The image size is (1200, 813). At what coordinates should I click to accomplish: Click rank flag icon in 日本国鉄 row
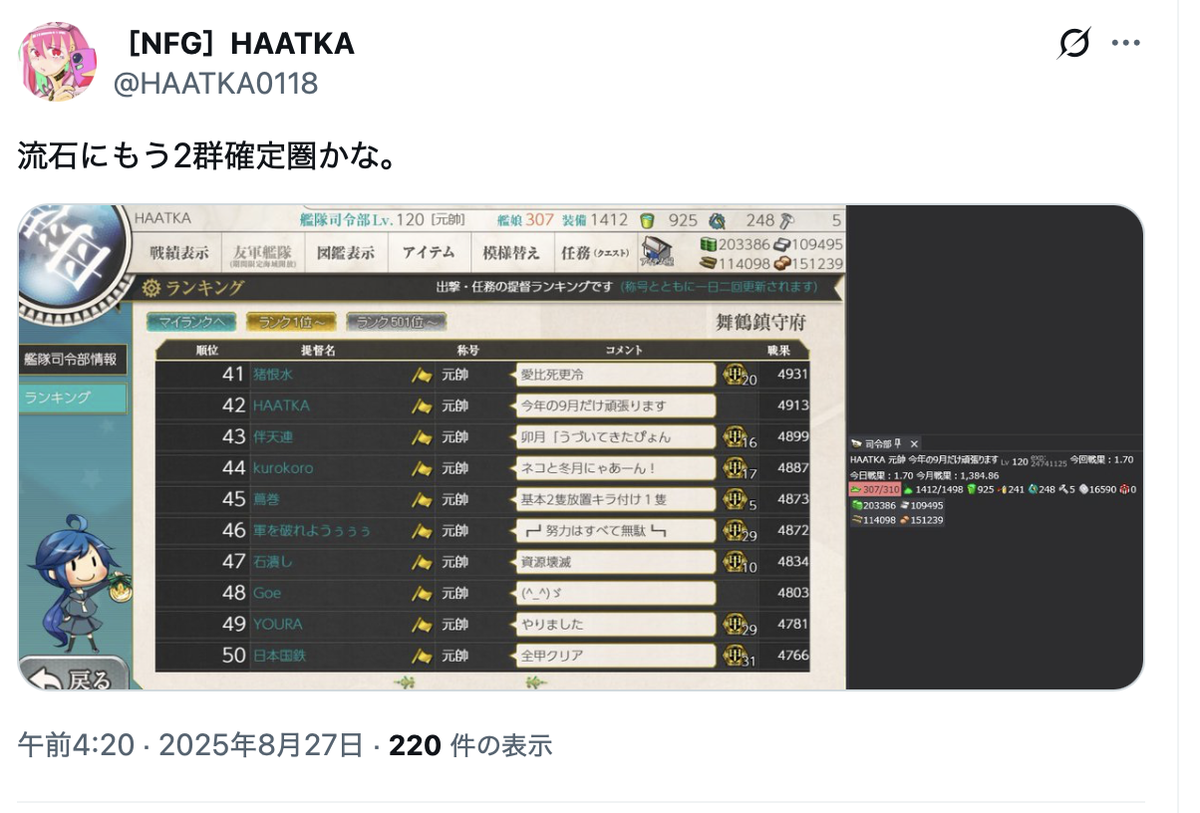(x=422, y=656)
